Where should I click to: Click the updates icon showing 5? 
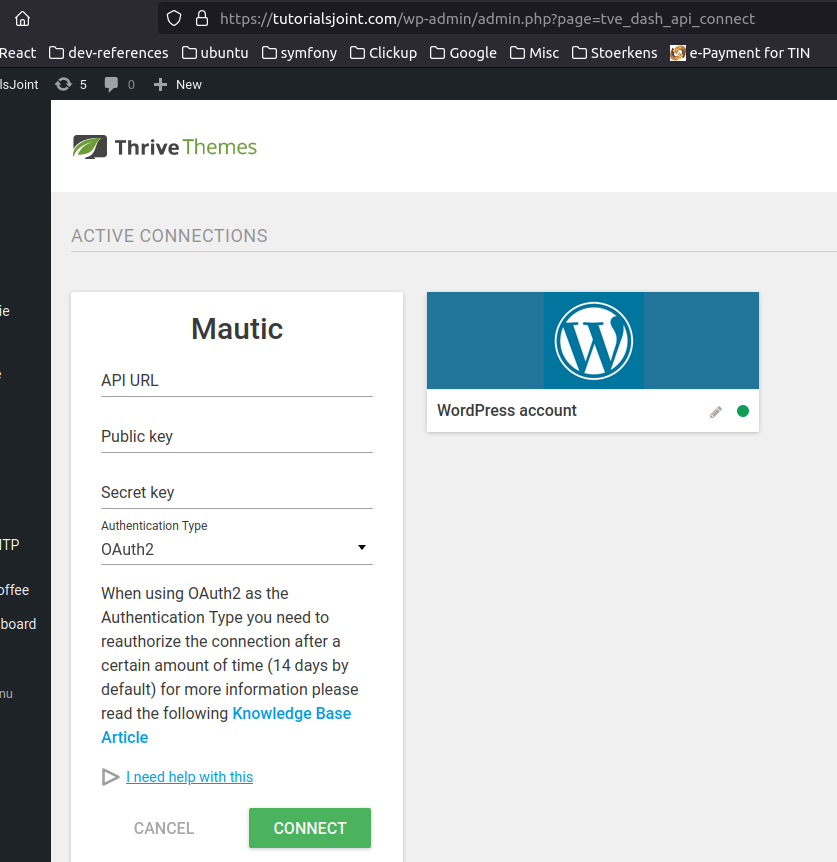[71, 84]
